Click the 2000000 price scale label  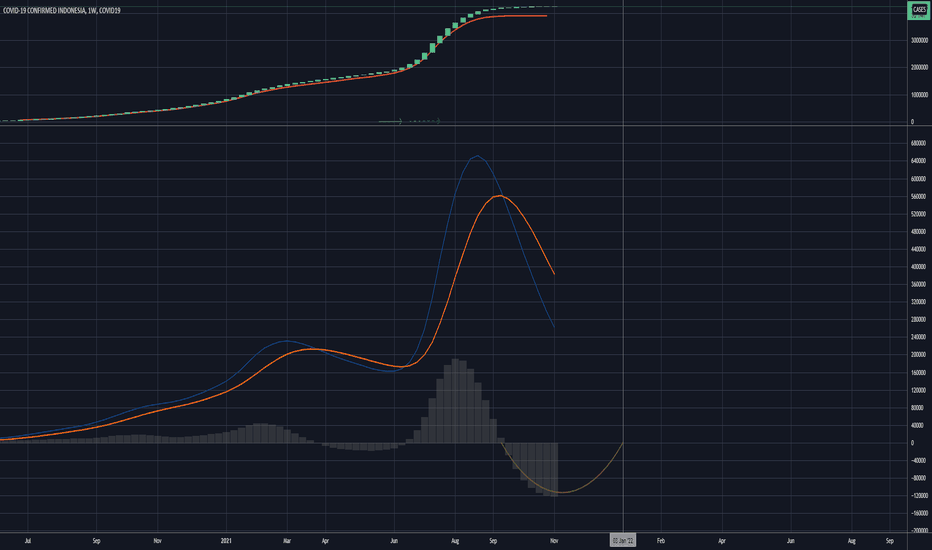[919, 67]
